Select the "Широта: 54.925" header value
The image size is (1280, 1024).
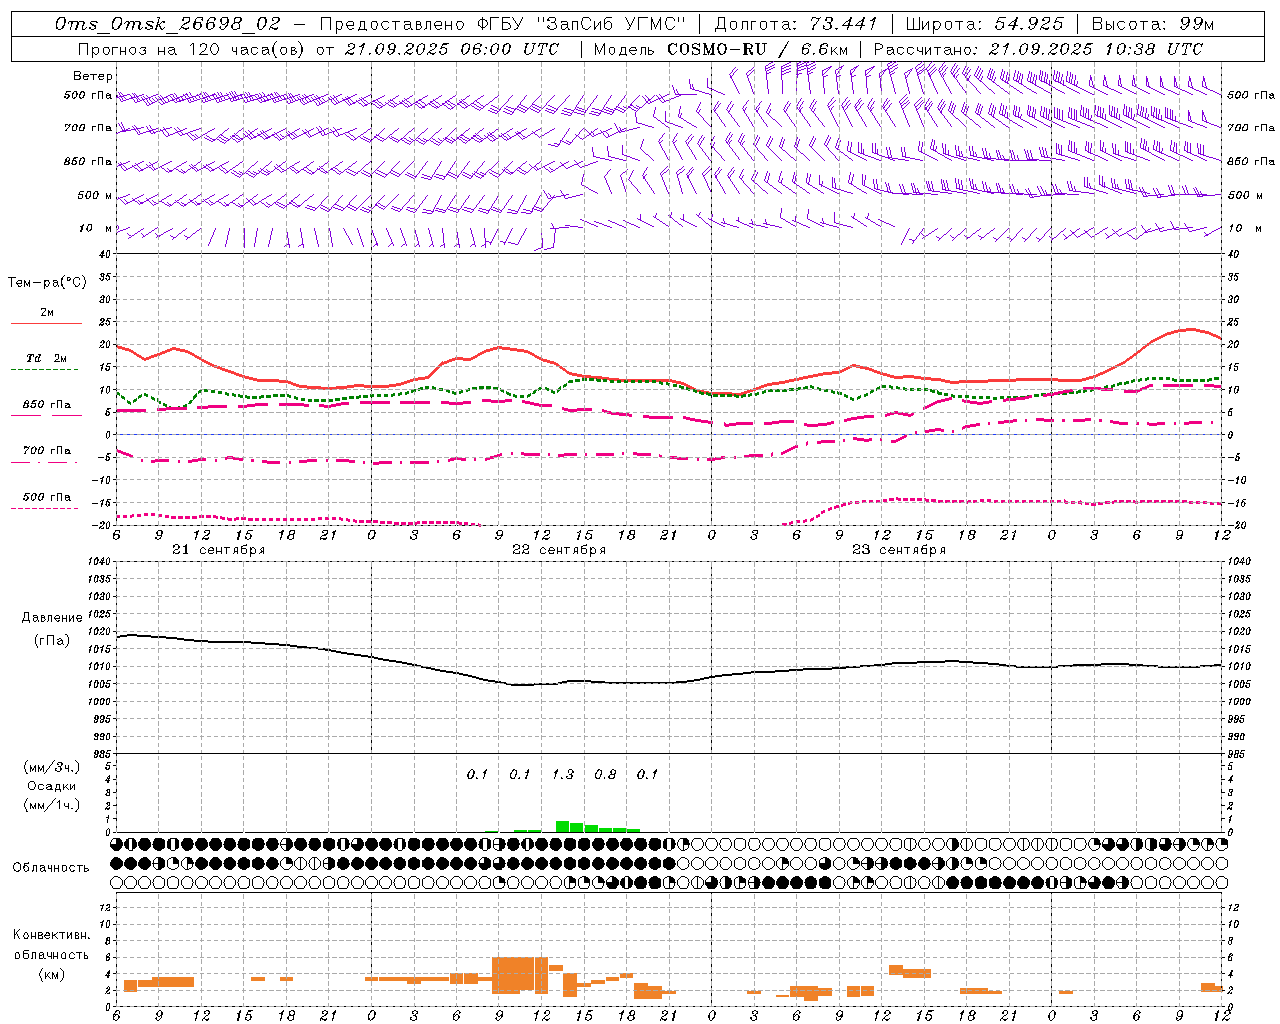point(984,24)
